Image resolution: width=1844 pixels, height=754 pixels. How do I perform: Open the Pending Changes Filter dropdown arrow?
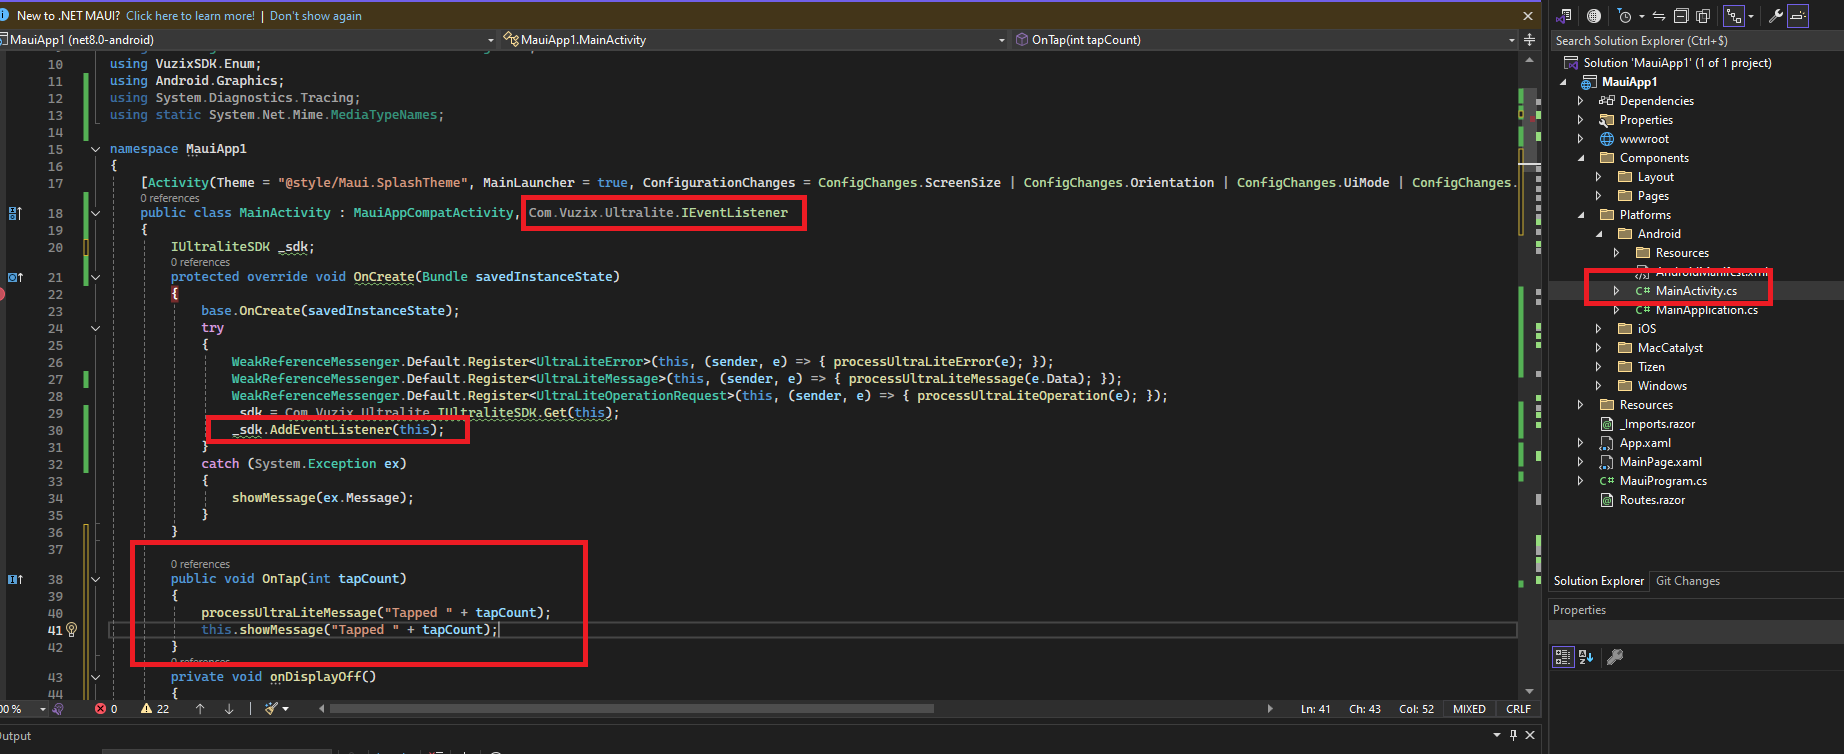(x=1642, y=16)
